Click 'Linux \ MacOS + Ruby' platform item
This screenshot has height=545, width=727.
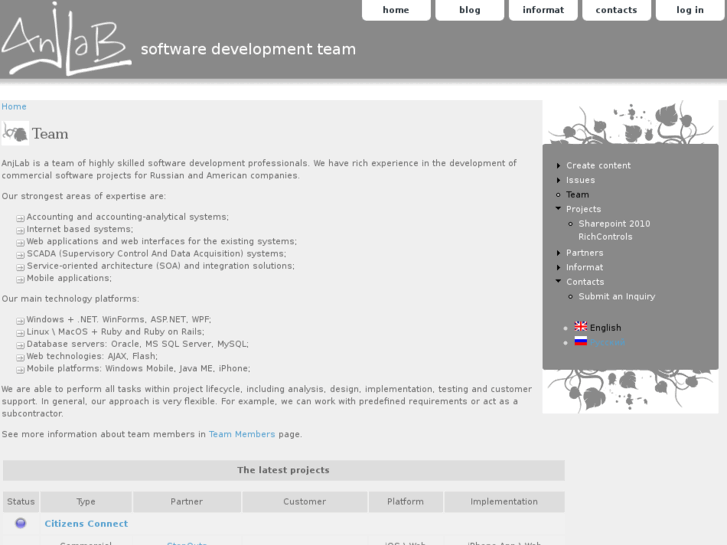click(x=115, y=332)
